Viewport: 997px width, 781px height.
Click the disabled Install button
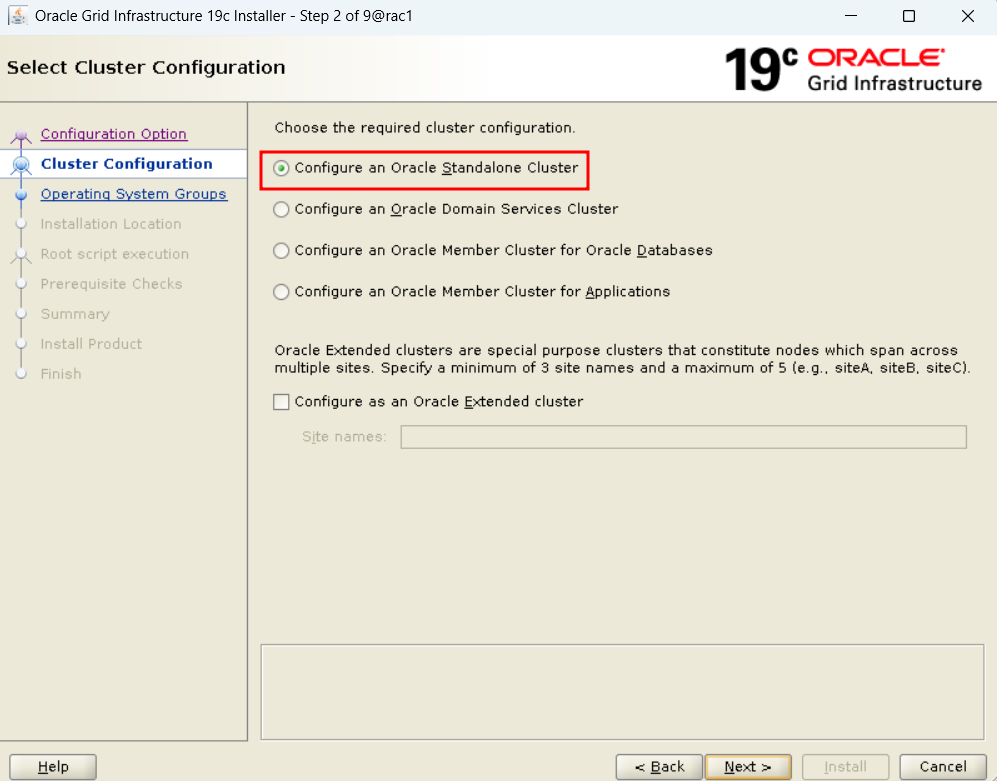coord(845,767)
